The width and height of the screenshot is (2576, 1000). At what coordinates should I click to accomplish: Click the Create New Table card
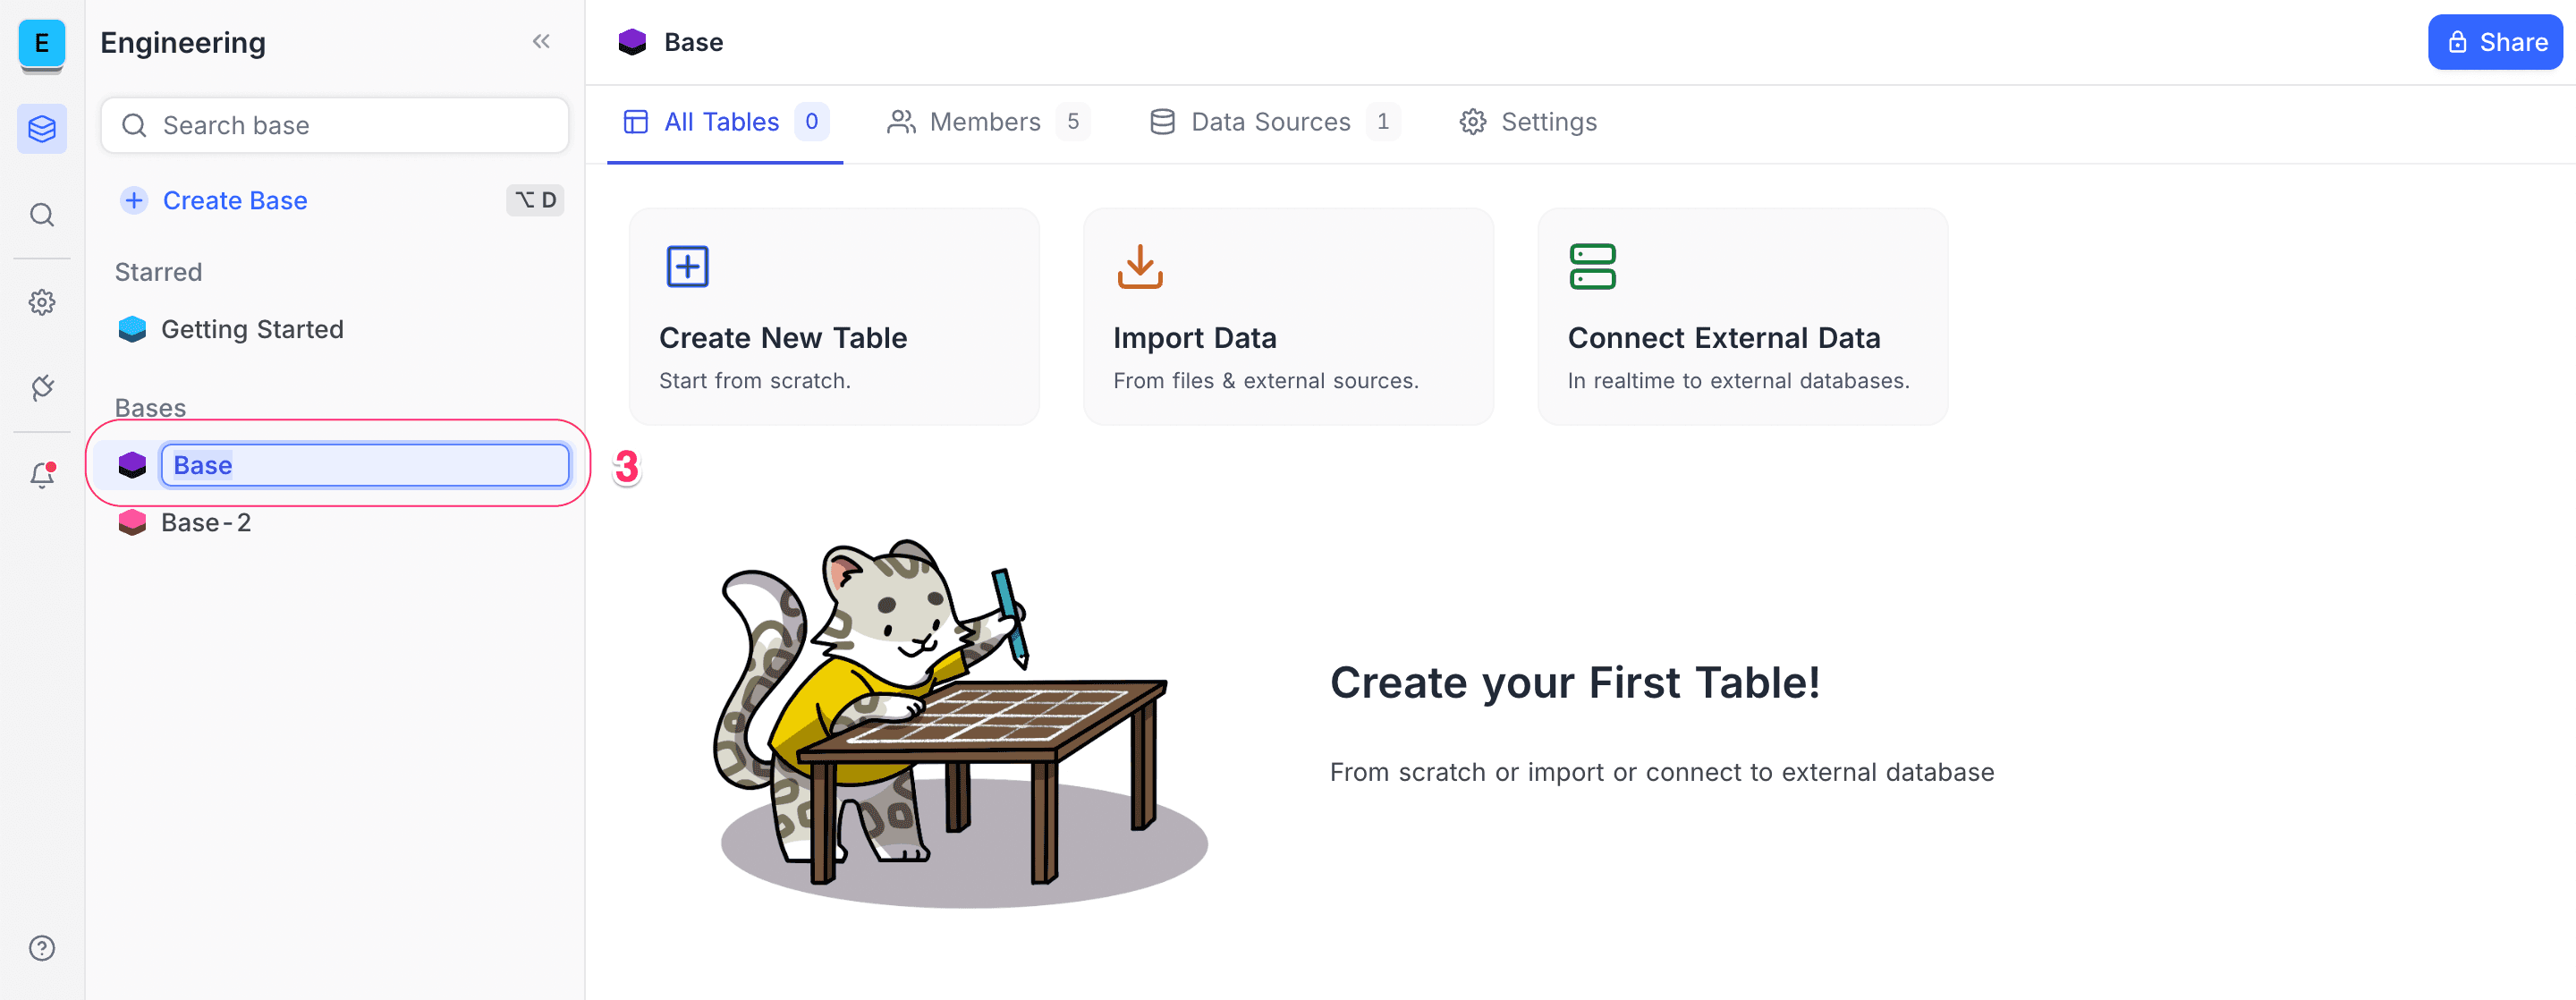[x=833, y=316]
